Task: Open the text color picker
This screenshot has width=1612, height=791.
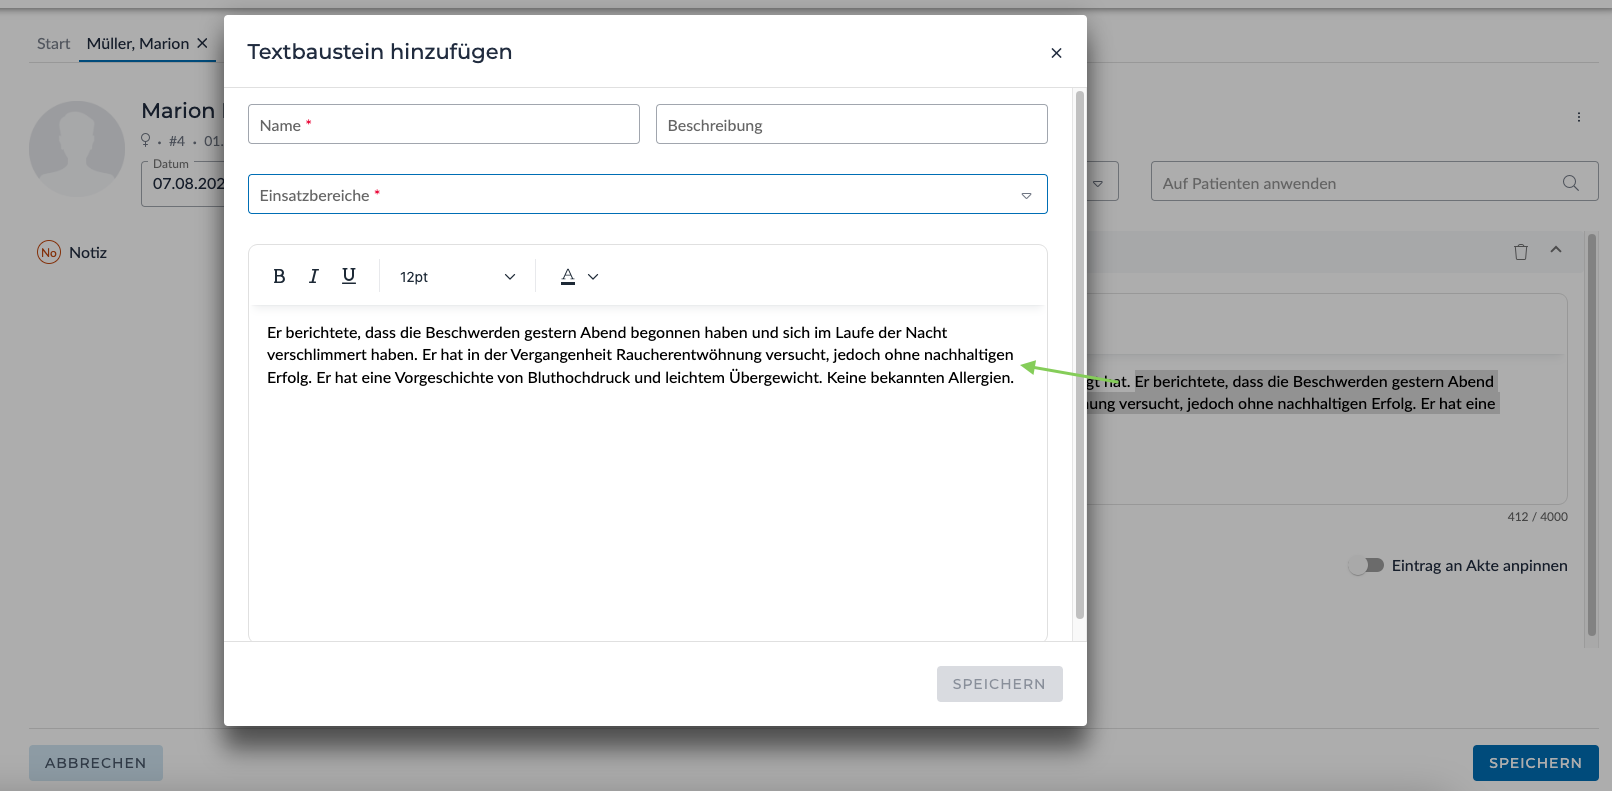Action: tap(579, 276)
